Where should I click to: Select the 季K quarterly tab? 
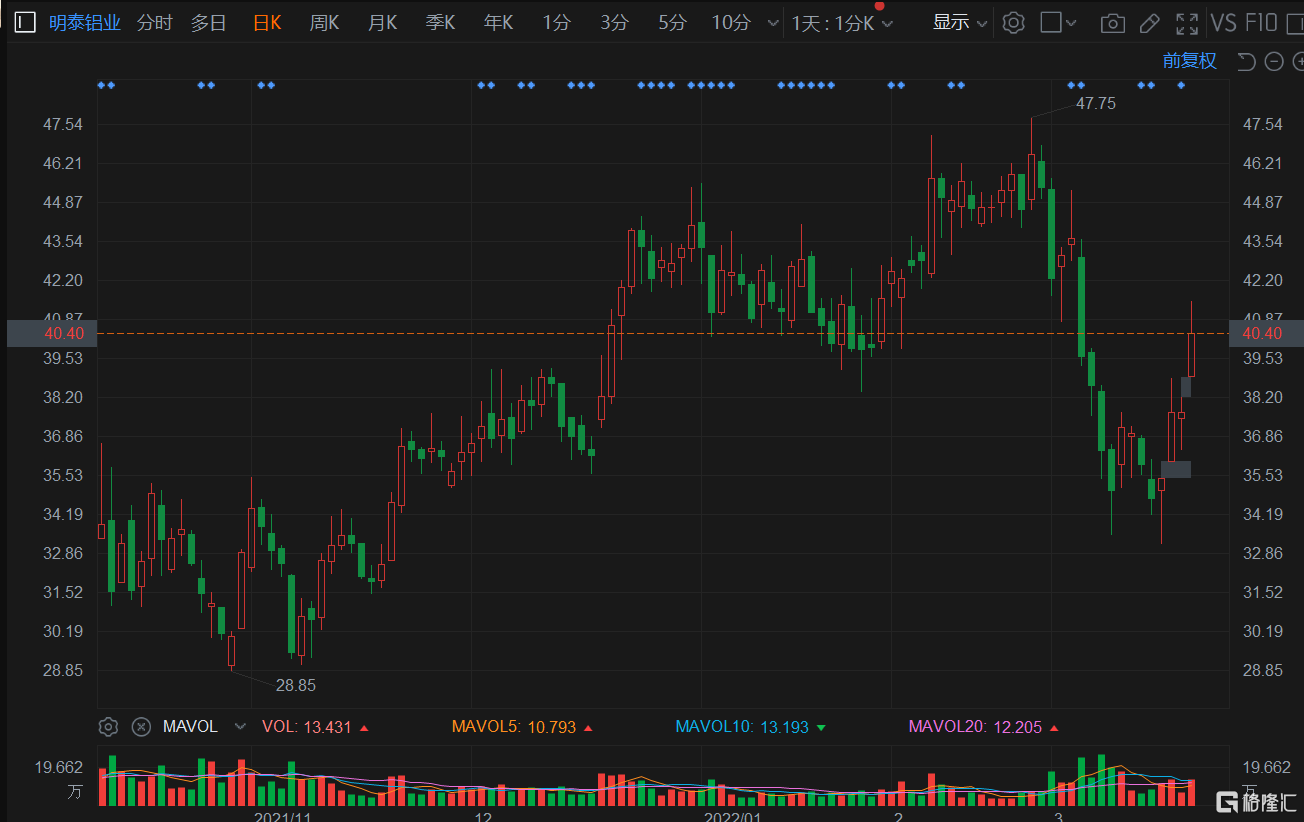tap(441, 22)
